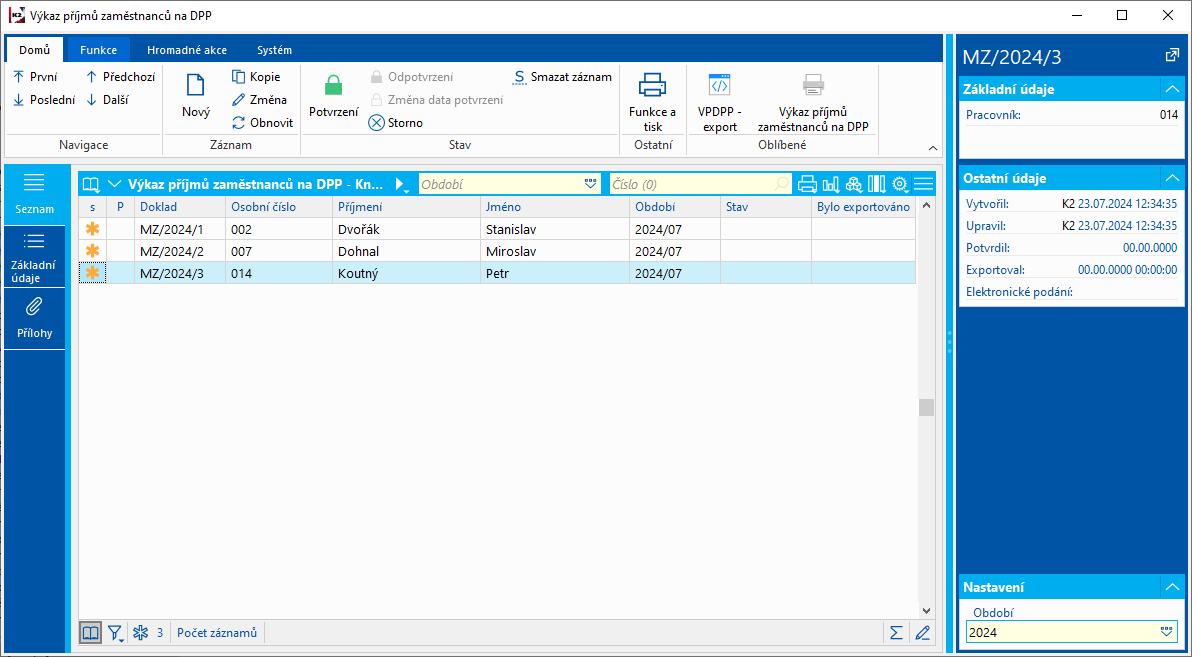This screenshot has height=657, width=1192.
Task: Click Smazat záznam button
Action: [562, 77]
